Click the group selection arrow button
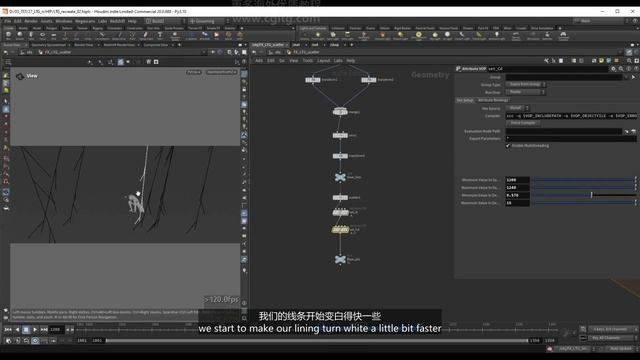 (x=633, y=77)
